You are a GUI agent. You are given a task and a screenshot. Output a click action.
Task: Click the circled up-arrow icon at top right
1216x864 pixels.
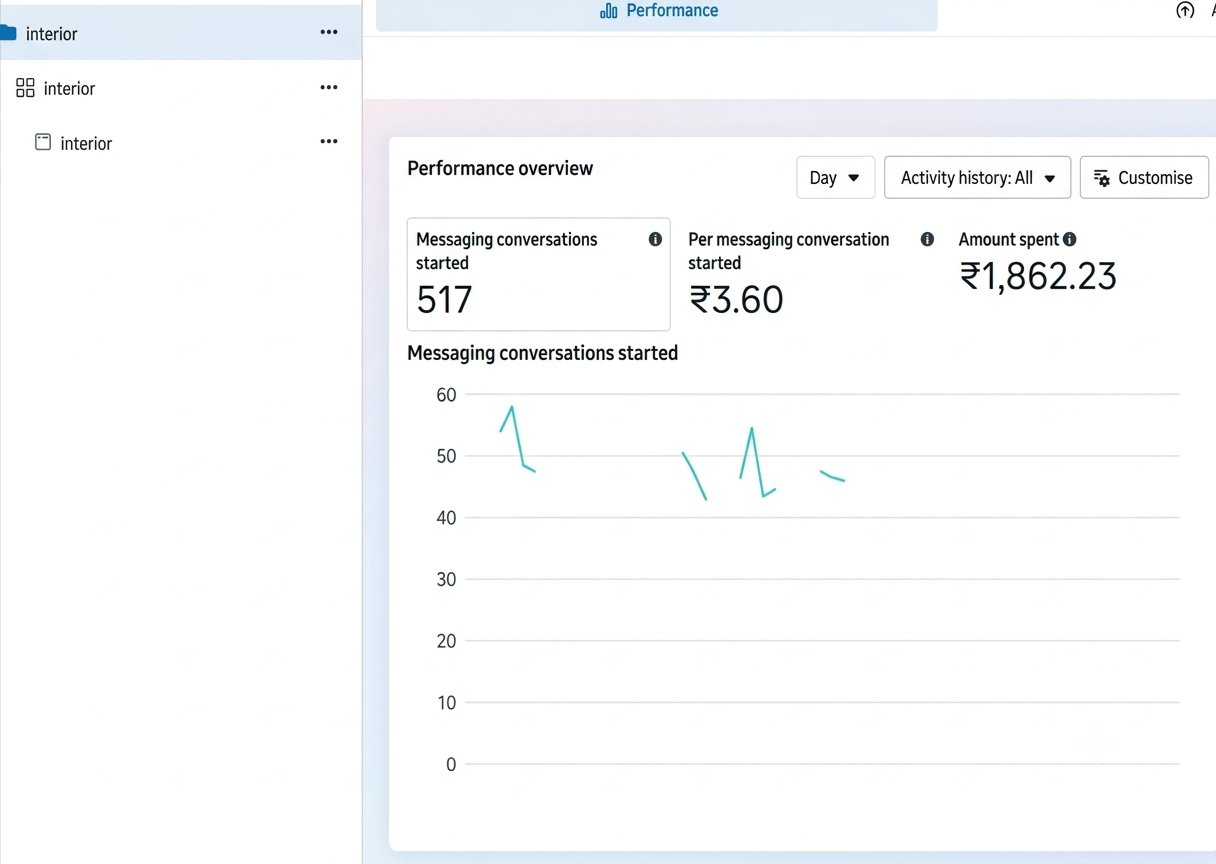1185,11
